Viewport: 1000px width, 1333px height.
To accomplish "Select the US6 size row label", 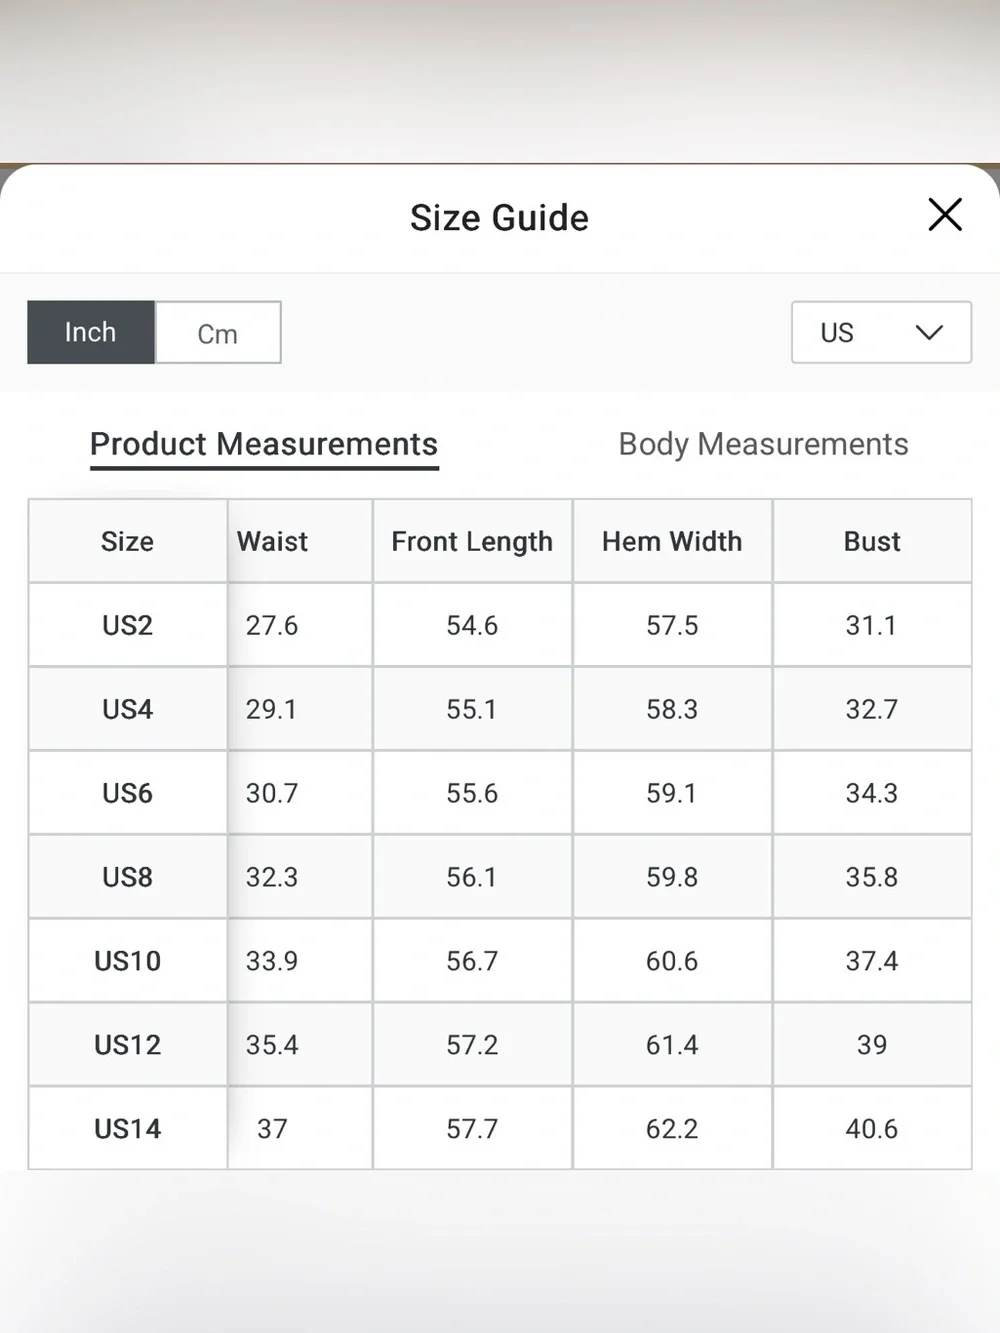I will pyautogui.click(x=128, y=793).
